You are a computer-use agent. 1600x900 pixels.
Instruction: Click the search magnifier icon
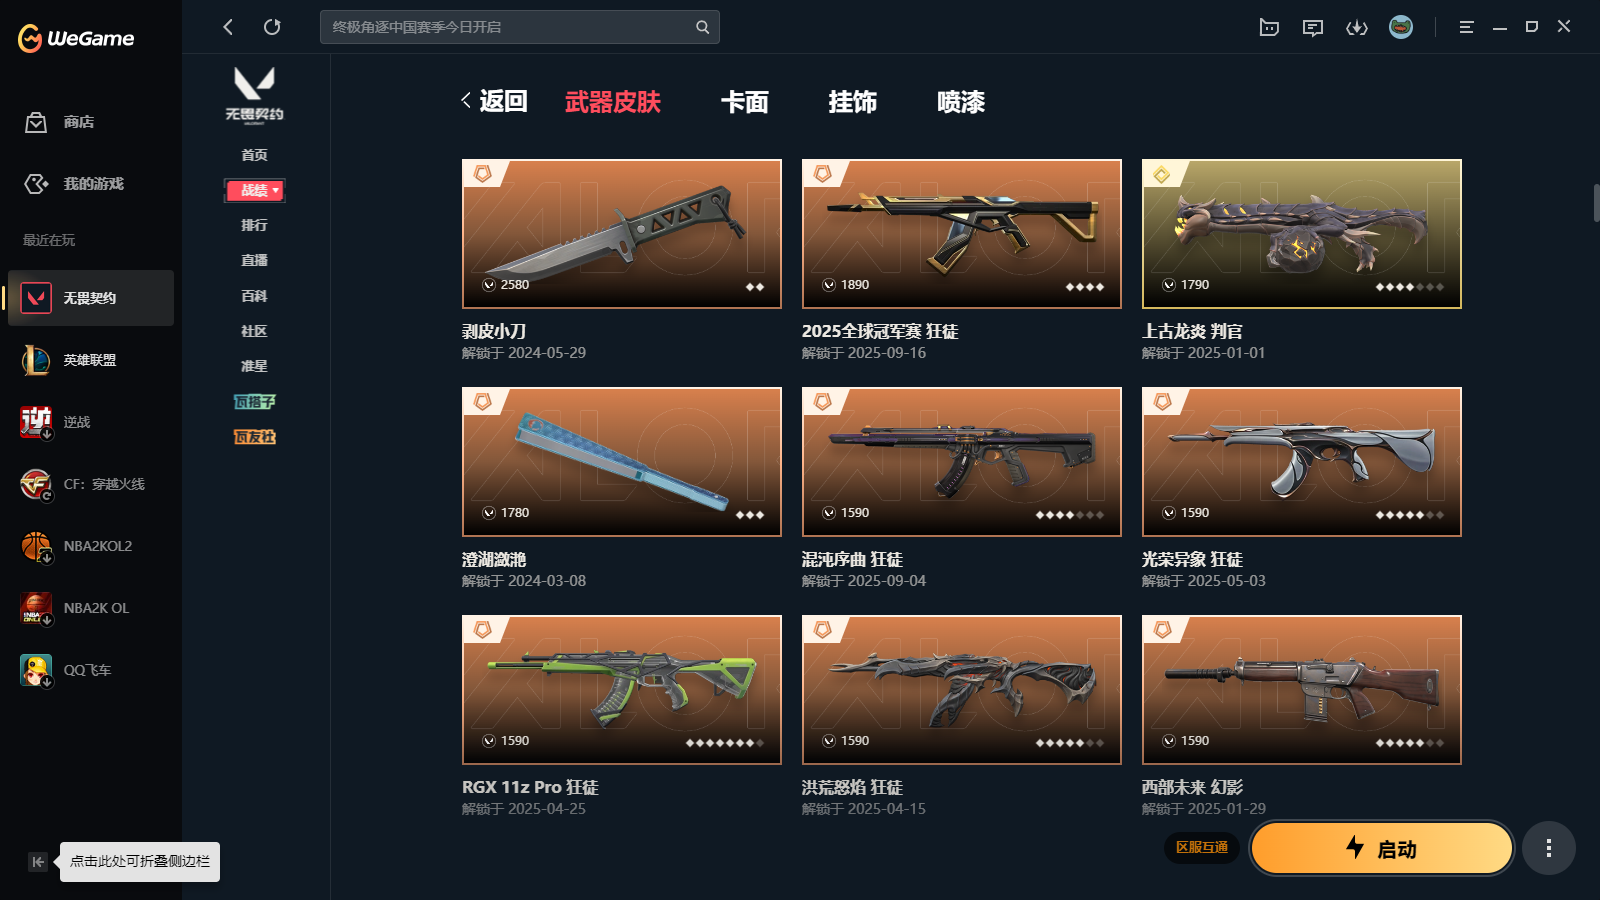(702, 27)
